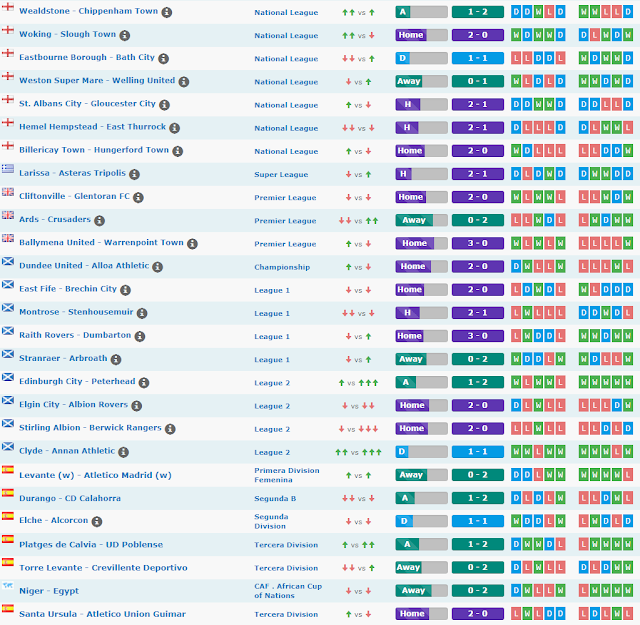Click D prediction bar for Eastbourne Borough match
This screenshot has width=640, height=625.
(422, 58)
